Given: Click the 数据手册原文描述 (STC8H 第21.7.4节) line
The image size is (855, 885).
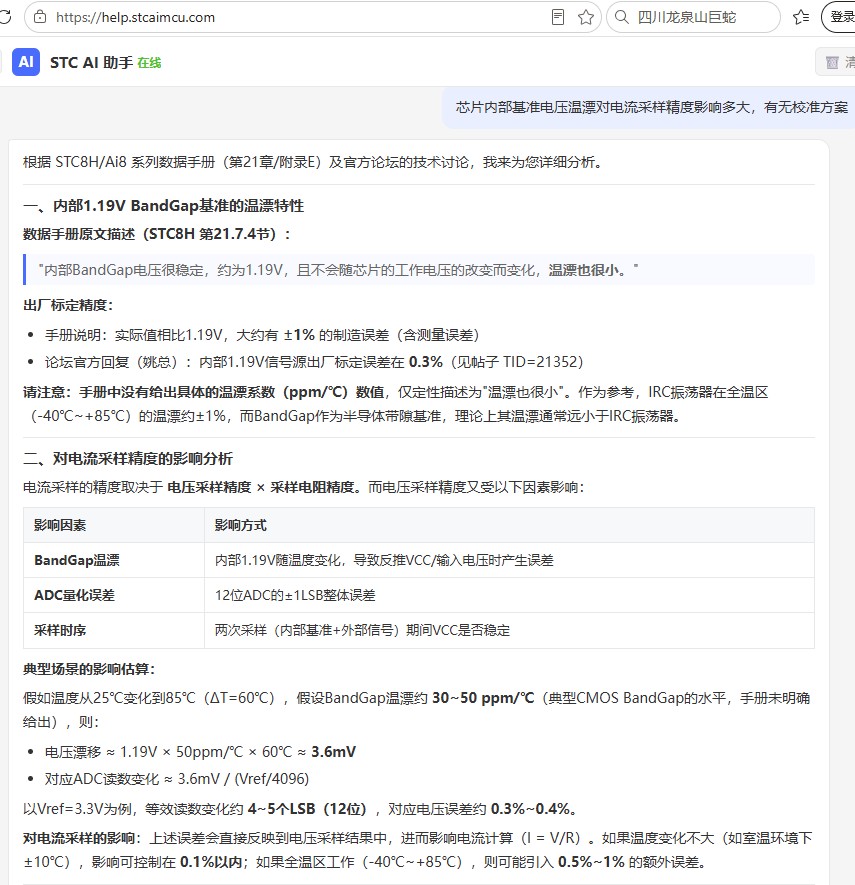Looking at the screenshot, I should click(x=157, y=234).
